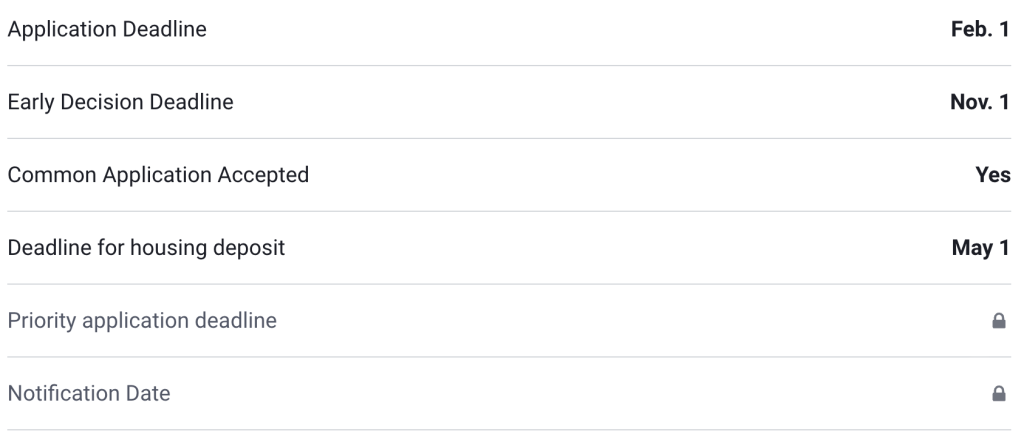Click the Yes value for Common Application
Viewport: 1024px width, 431px height.
pyautogui.click(x=992, y=175)
